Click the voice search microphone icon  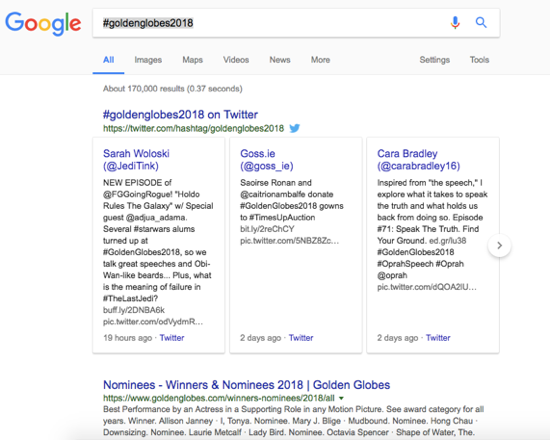pyautogui.click(x=455, y=23)
